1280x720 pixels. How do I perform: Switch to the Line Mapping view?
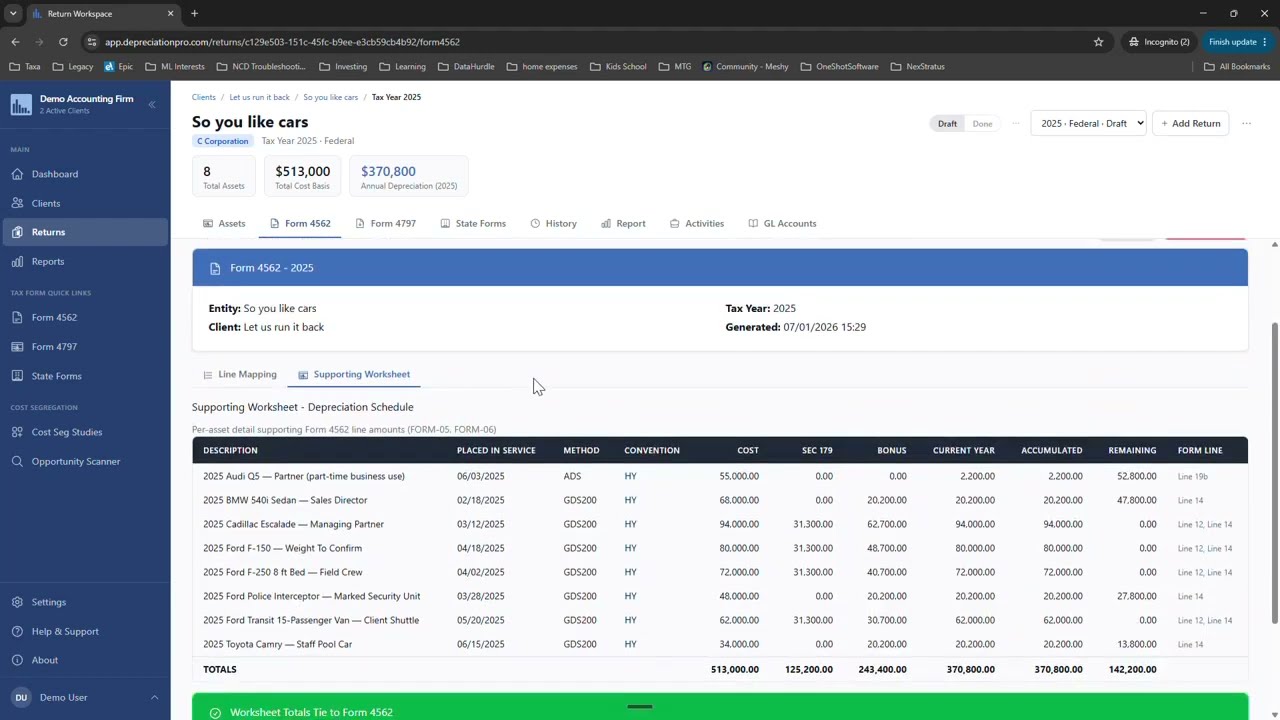239,374
